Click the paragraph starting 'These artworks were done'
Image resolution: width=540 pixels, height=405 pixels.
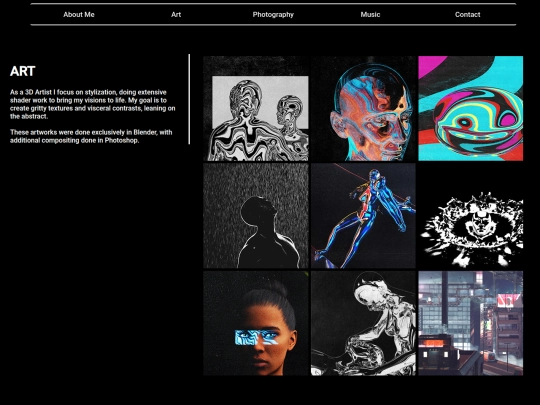point(91,136)
